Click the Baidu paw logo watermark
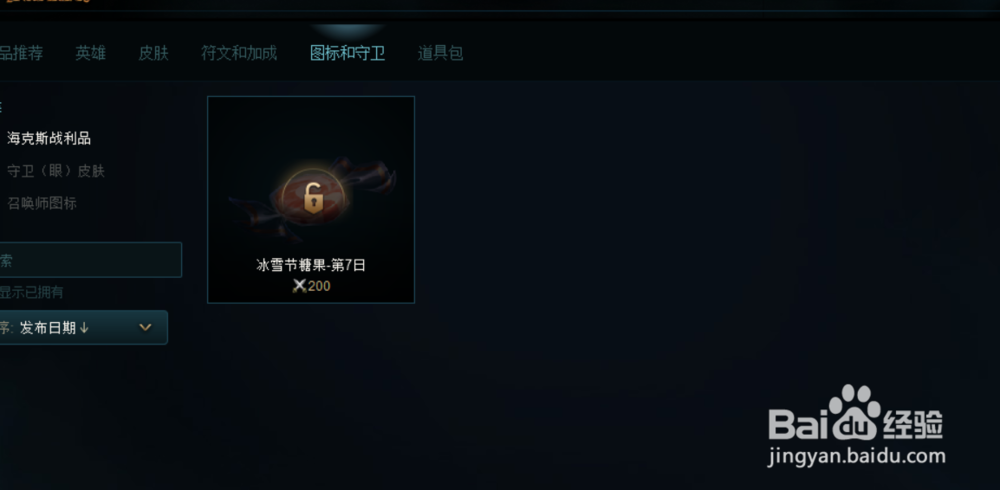The image size is (1000, 490). coord(856,413)
